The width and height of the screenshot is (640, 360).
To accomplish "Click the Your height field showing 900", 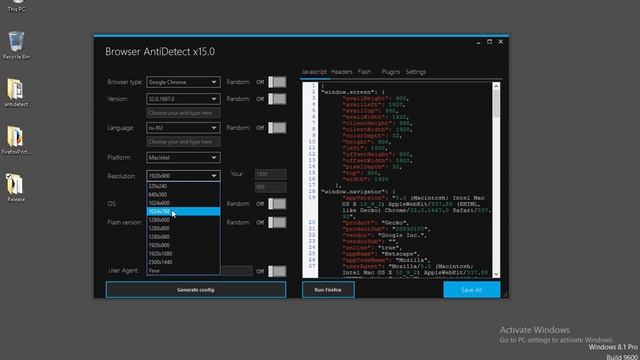I will (271, 187).
